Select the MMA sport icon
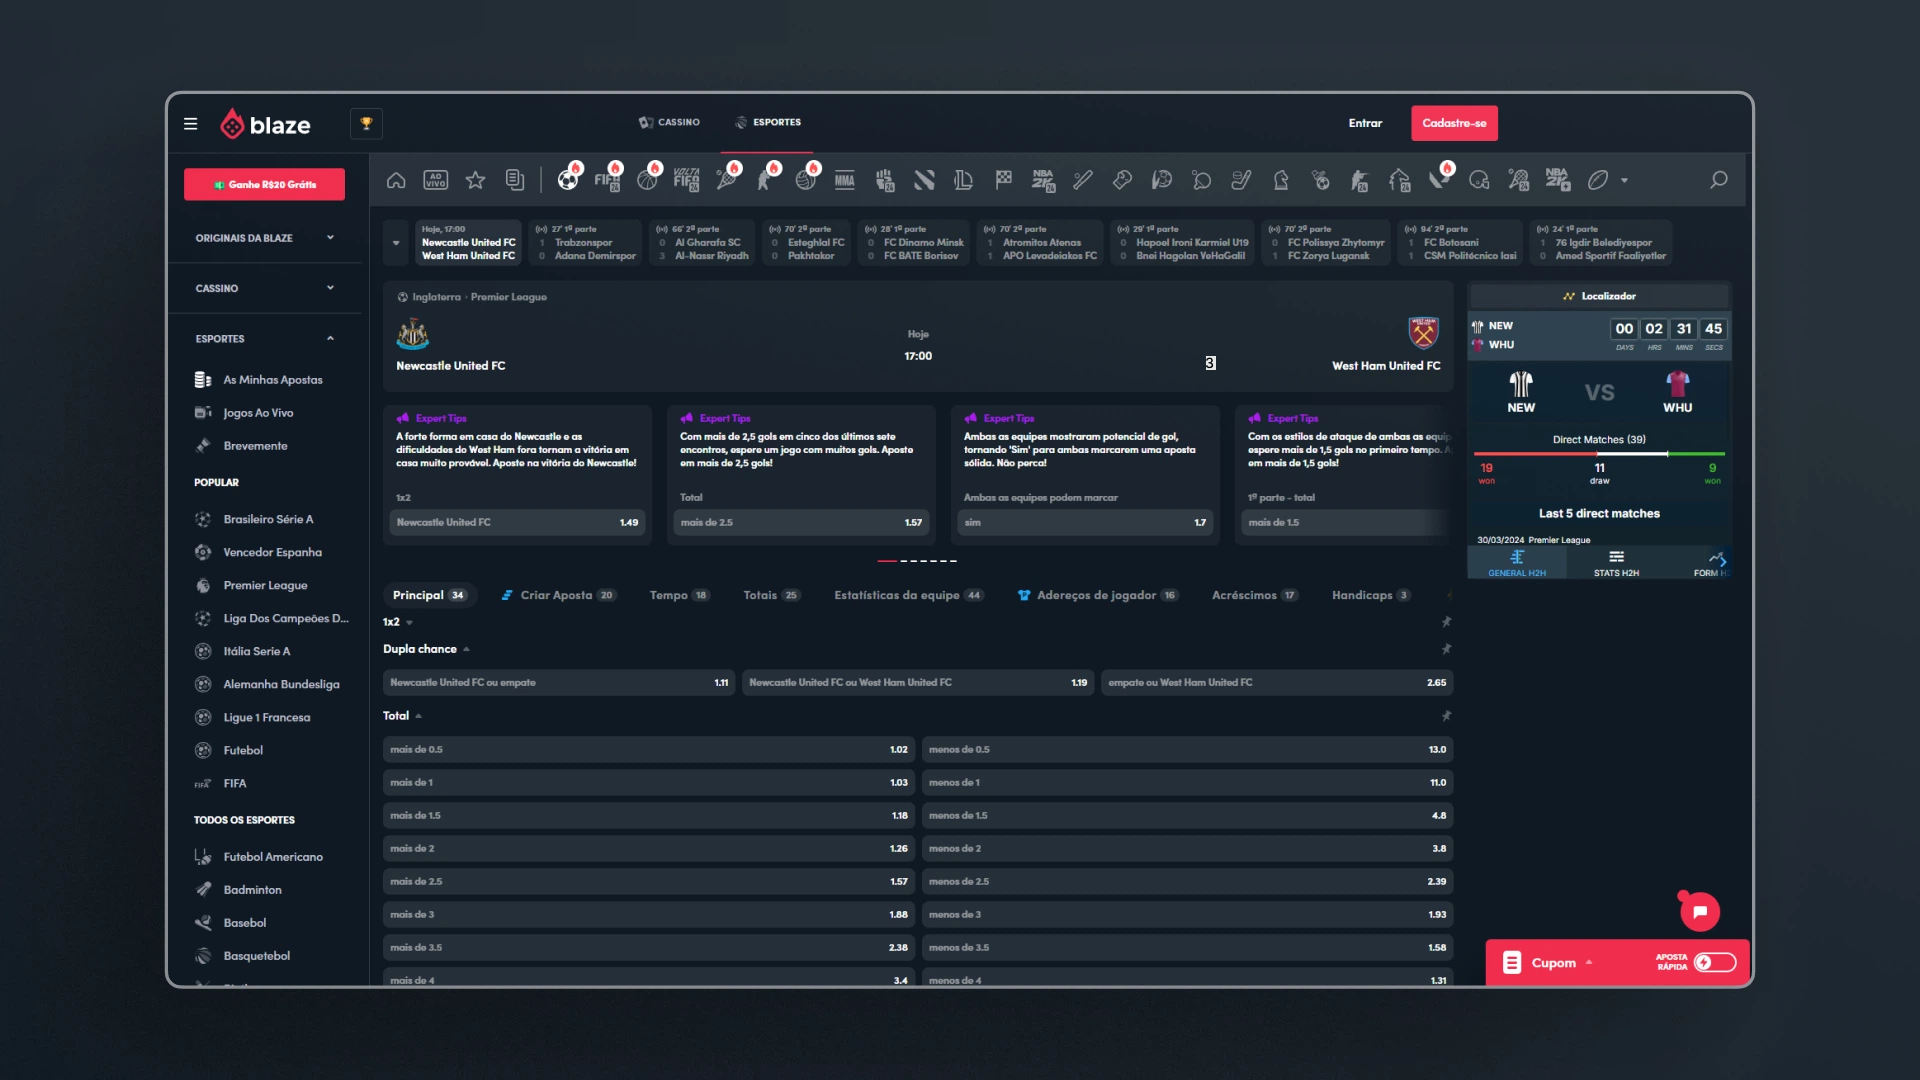1920x1080 pixels. 845,181
